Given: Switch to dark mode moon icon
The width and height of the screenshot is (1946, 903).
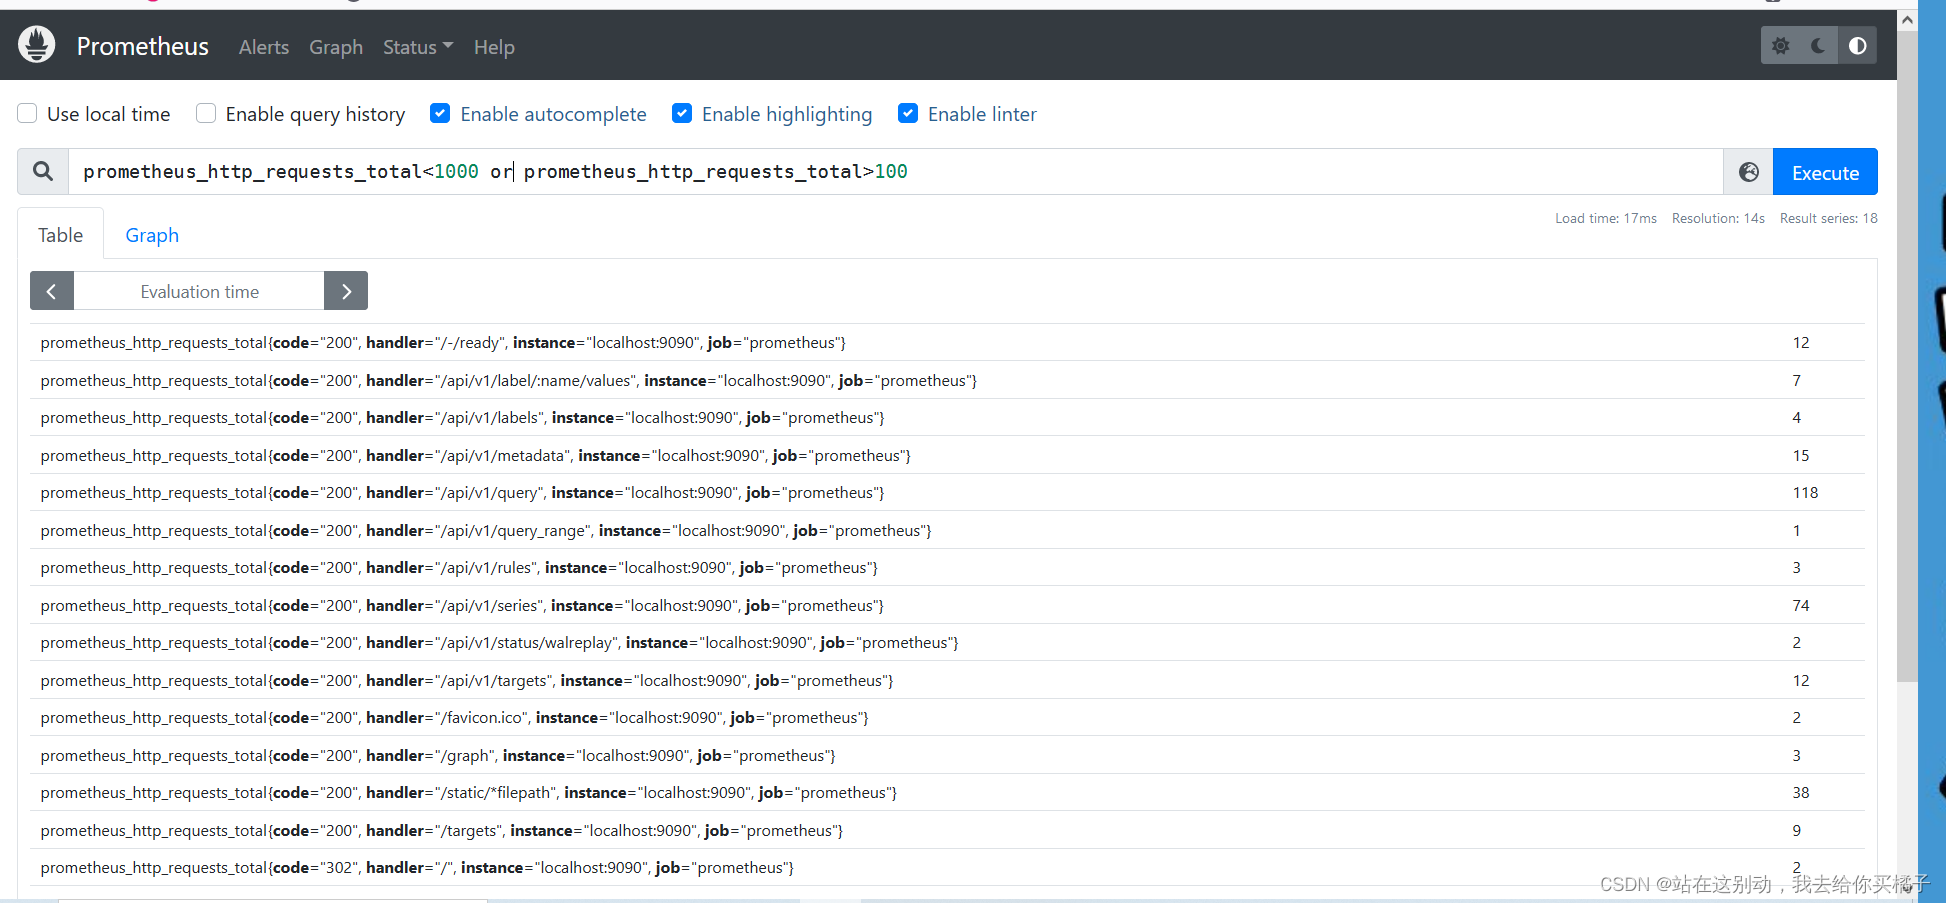Looking at the screenshot, I should (x=1819, y=45).
